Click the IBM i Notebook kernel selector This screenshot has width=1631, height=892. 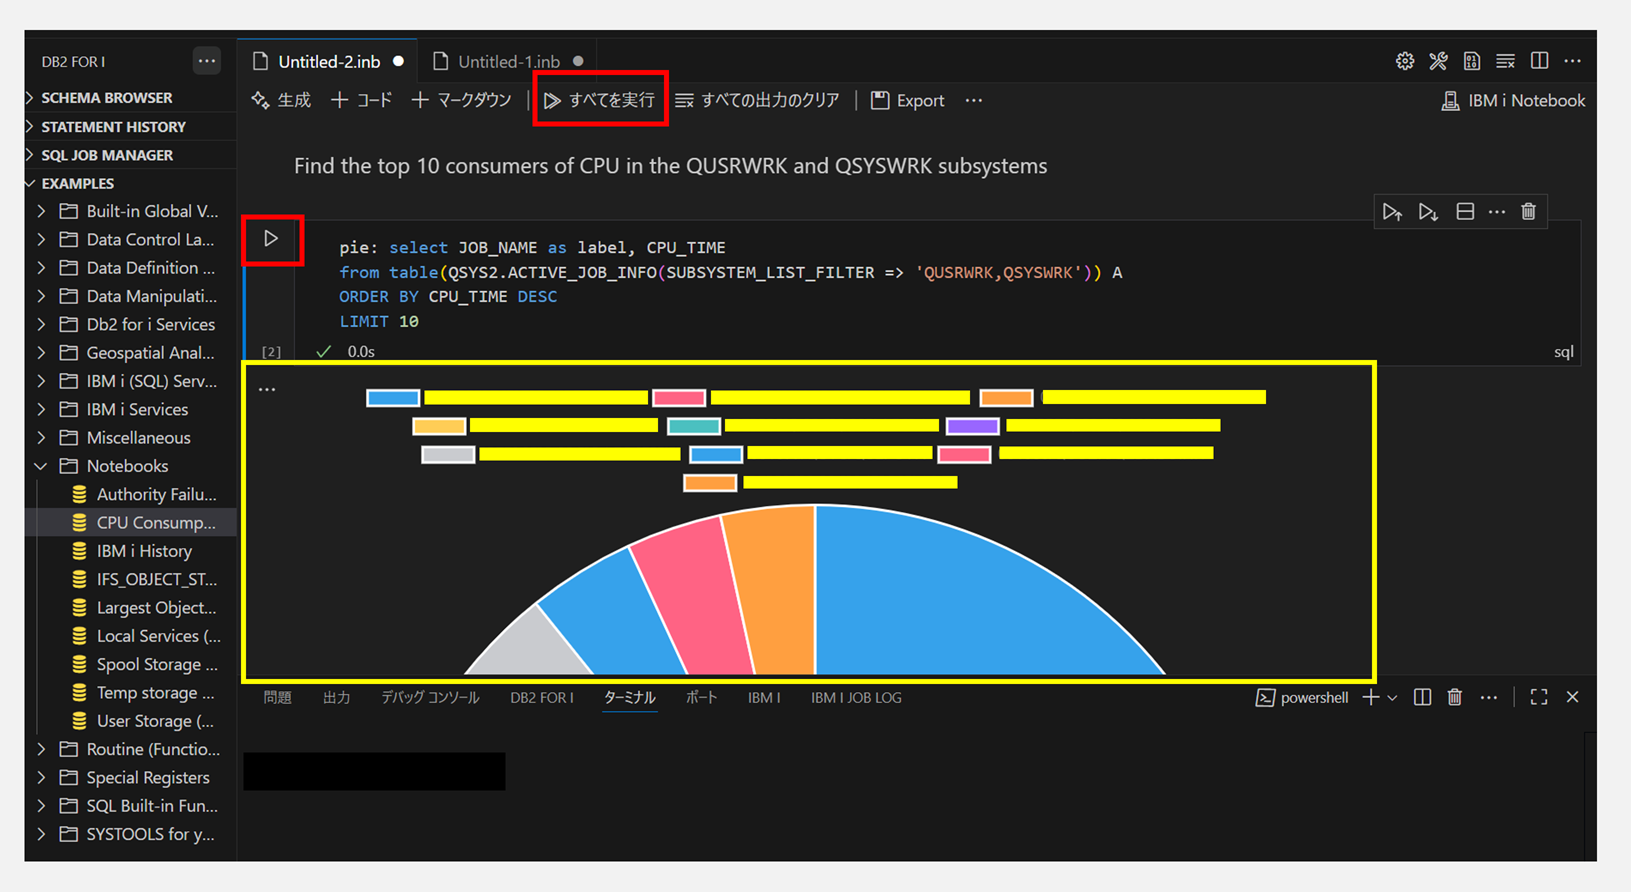pos(1513,101)
